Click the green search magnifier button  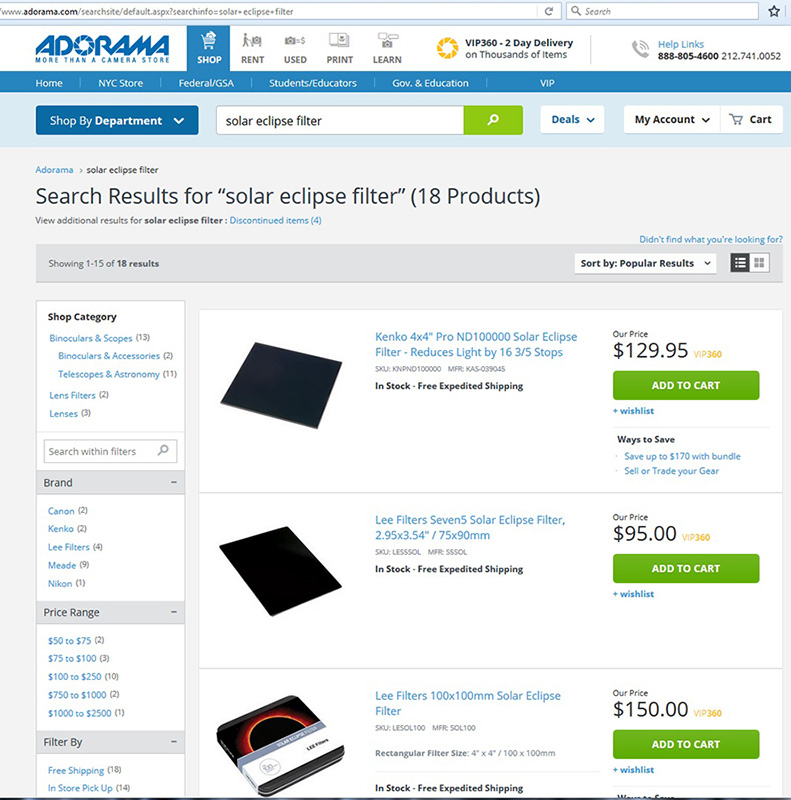tap(493, 120)
